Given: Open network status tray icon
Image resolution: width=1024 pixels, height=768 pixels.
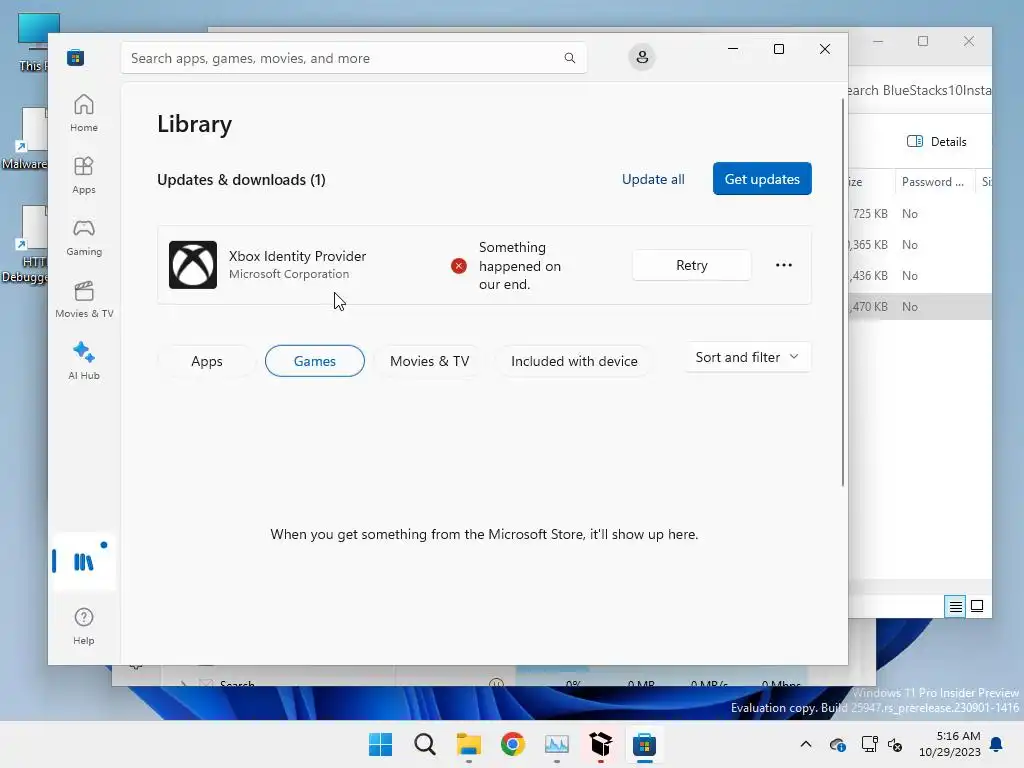Looking at the screenshot, I should (869, 744).
